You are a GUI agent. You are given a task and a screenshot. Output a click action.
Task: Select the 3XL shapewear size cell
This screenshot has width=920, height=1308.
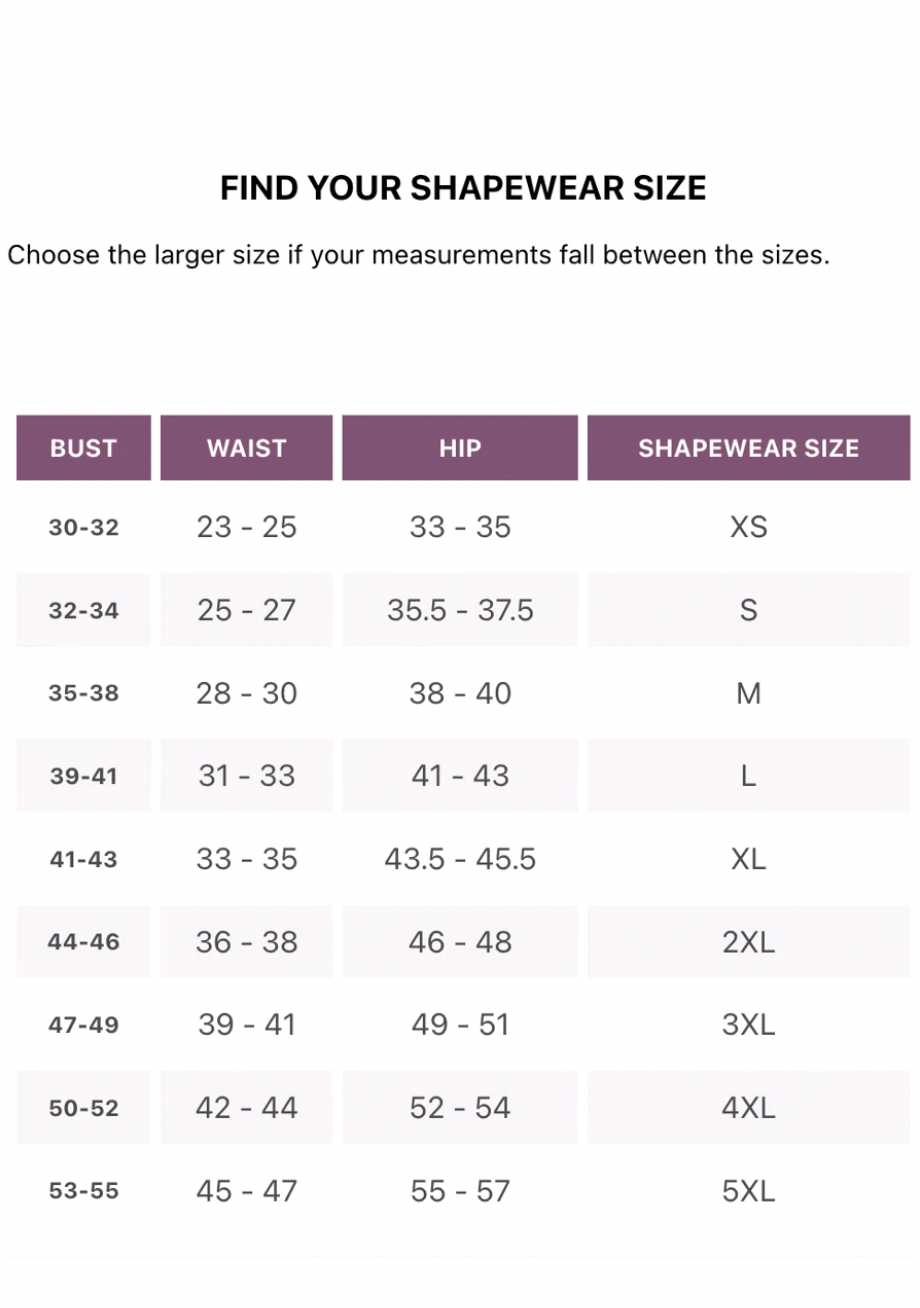(748, 1025)
